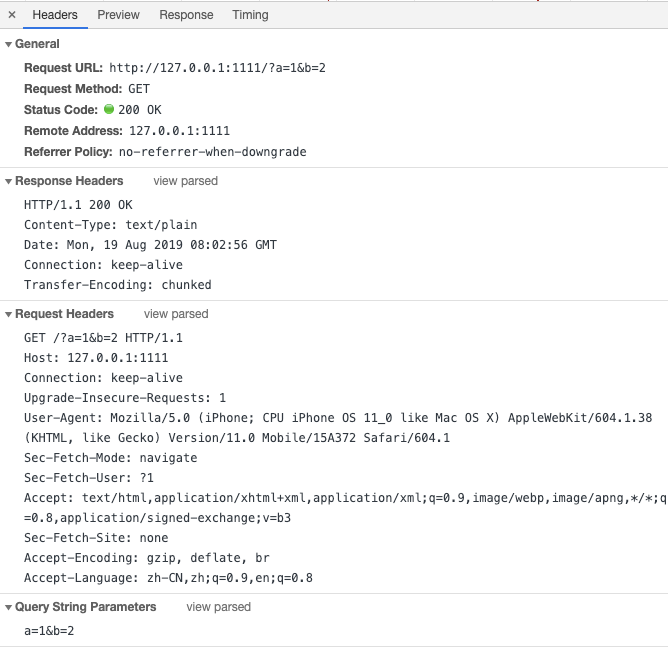Click the green status code indicator
Viewport: 668px width, 647px height.
(x=109, y=110)
